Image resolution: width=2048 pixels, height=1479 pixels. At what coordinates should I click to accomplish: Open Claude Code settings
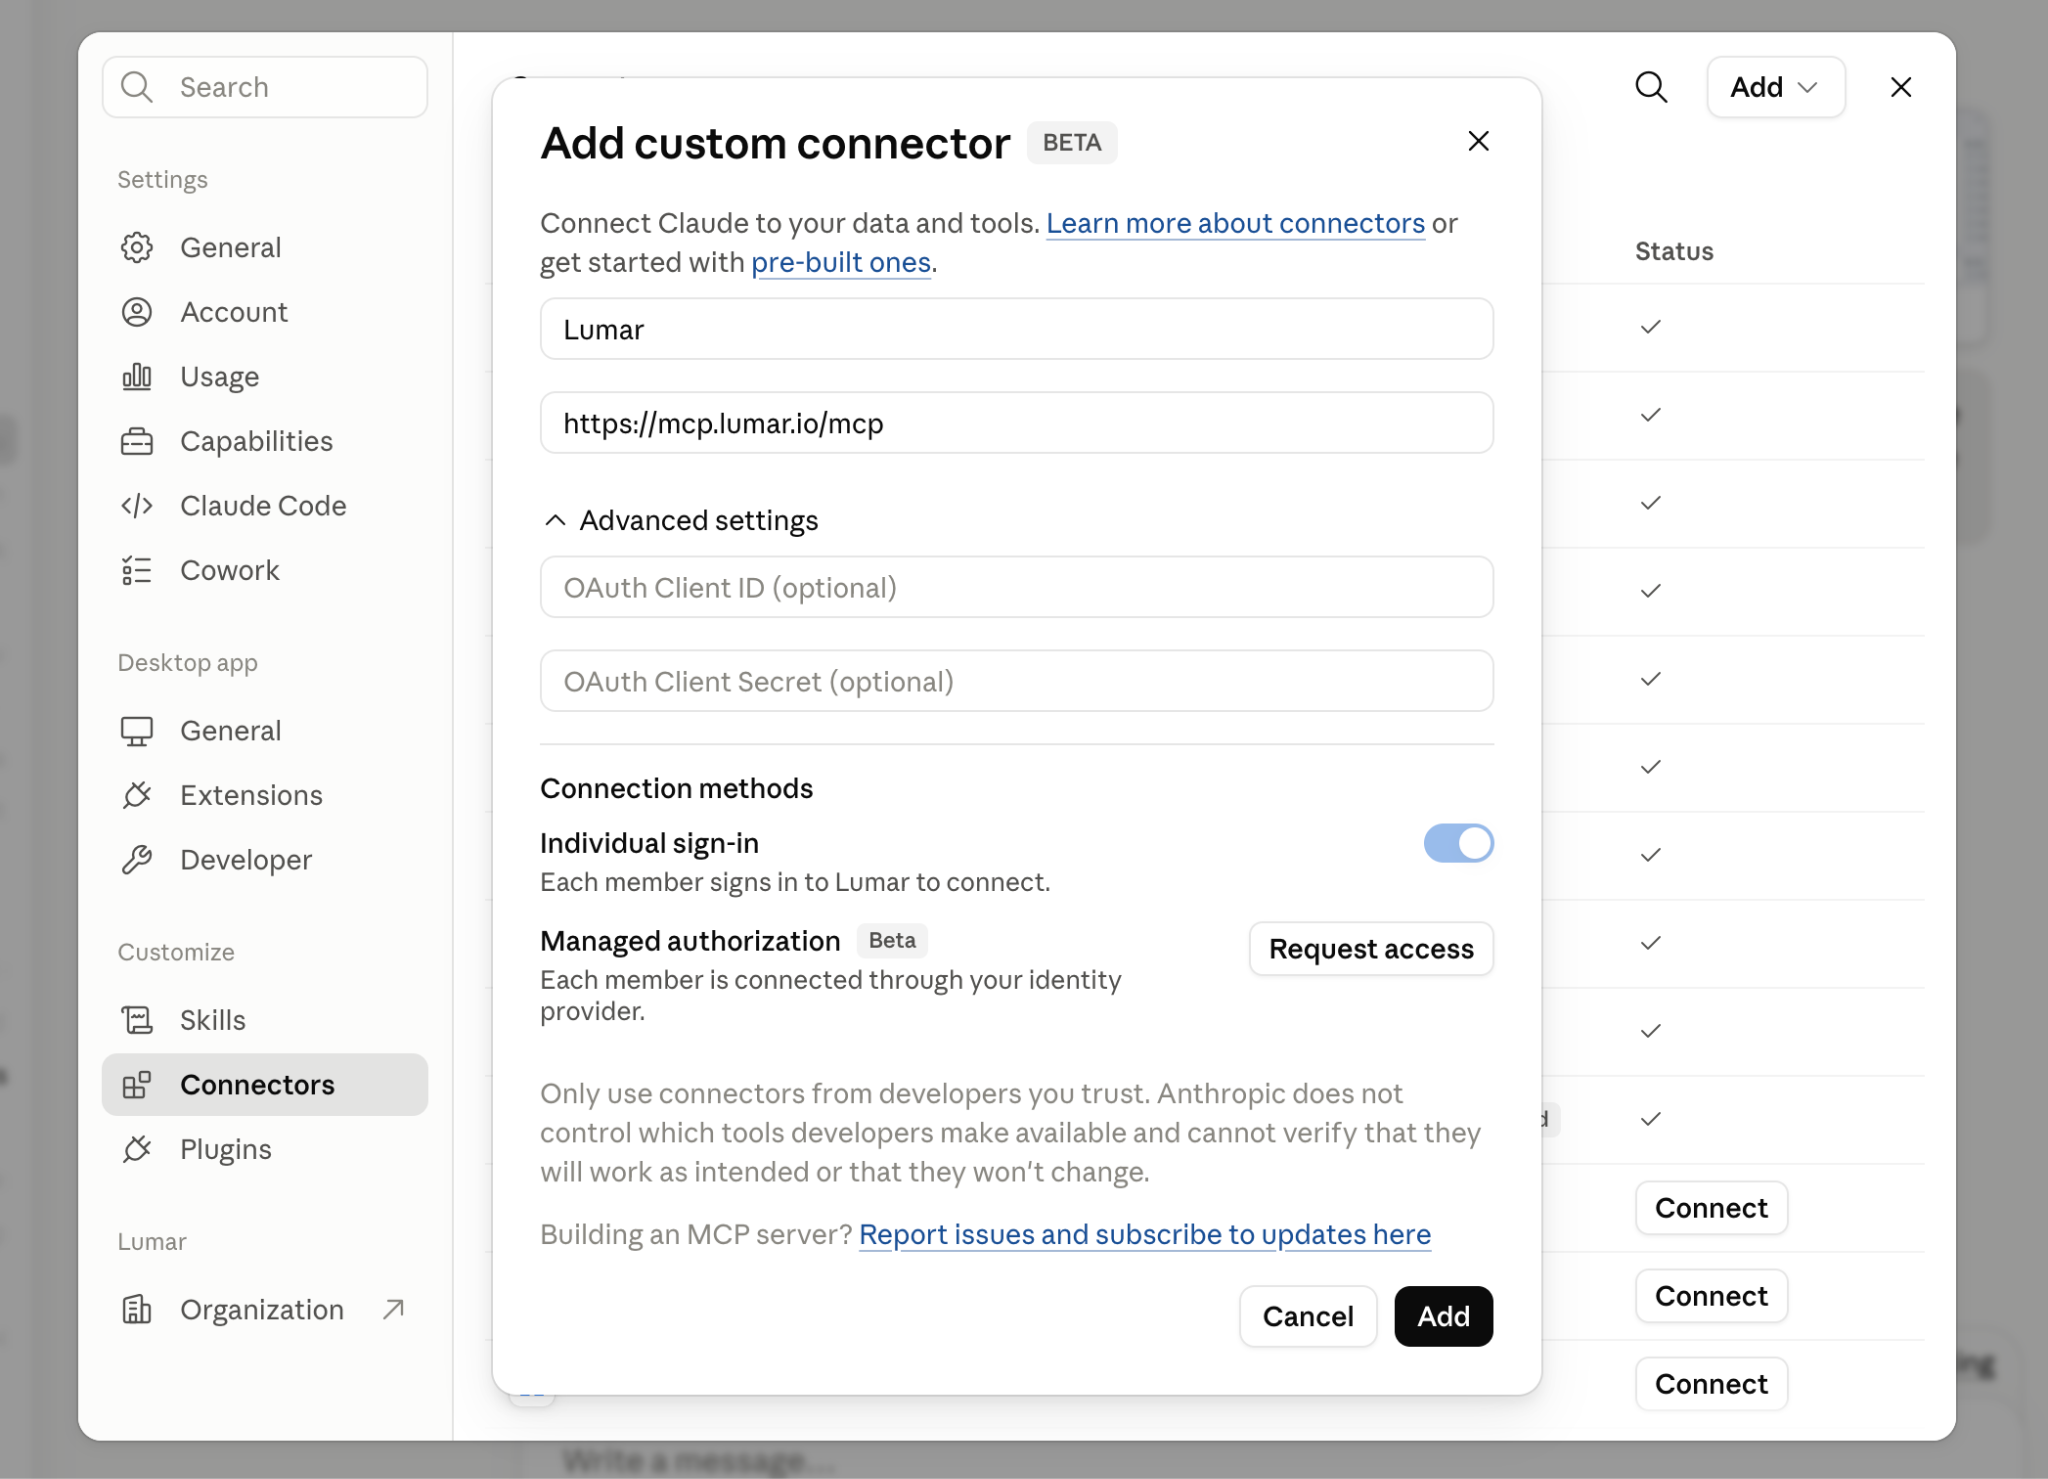click(x=265, y=506)
